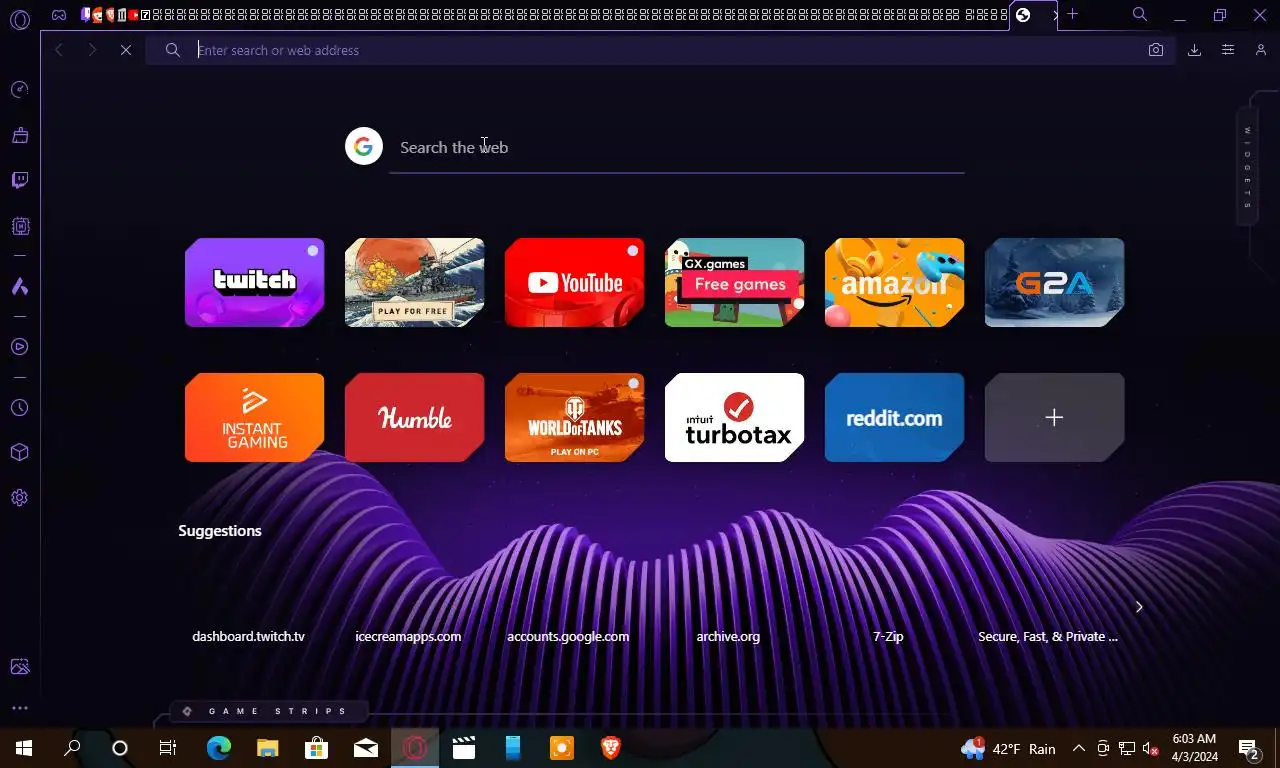The width and height of the screenshot is (1280, 768).
Task: Click the Google logo on start page
Action: 364,147
